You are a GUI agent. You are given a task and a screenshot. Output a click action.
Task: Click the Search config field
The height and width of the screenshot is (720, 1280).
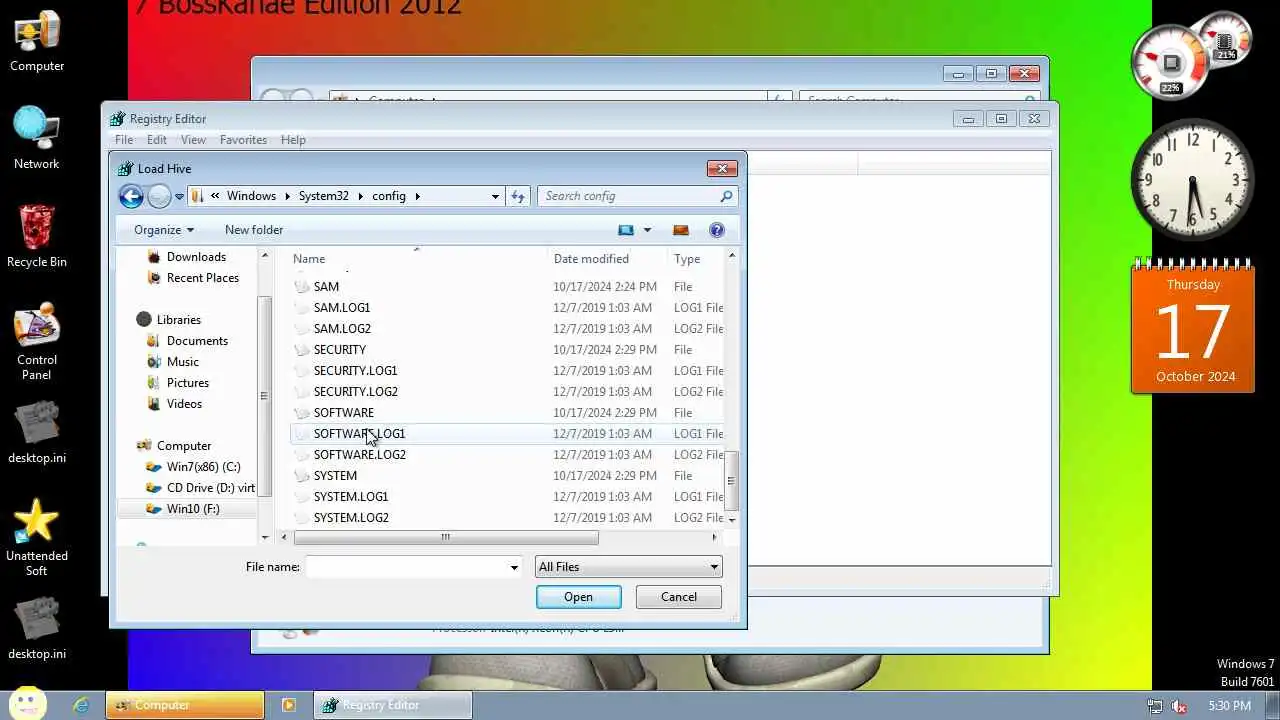click(x=628, y=196)
